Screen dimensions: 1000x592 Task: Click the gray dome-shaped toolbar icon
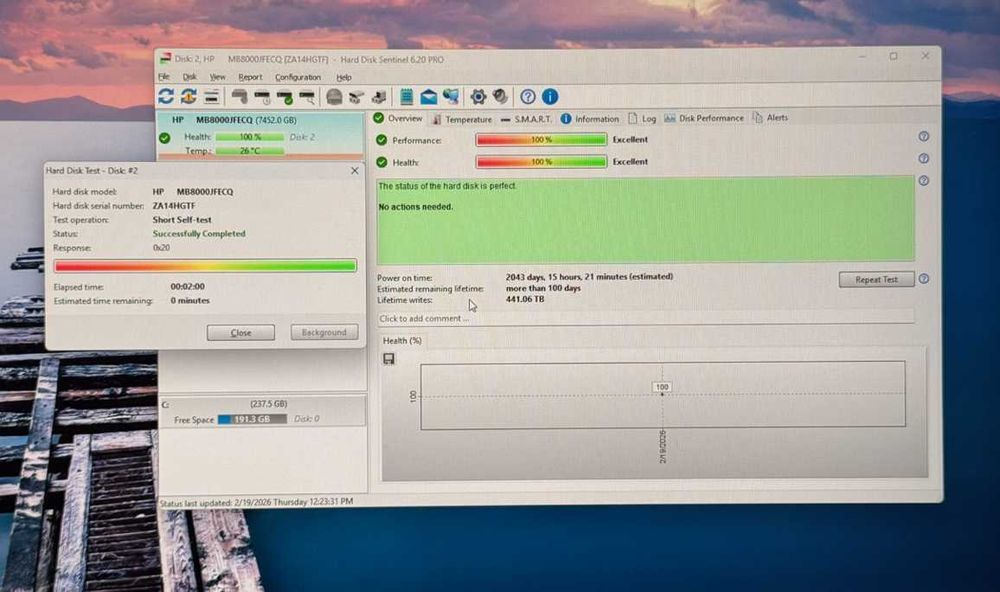[x=334, y=97]
